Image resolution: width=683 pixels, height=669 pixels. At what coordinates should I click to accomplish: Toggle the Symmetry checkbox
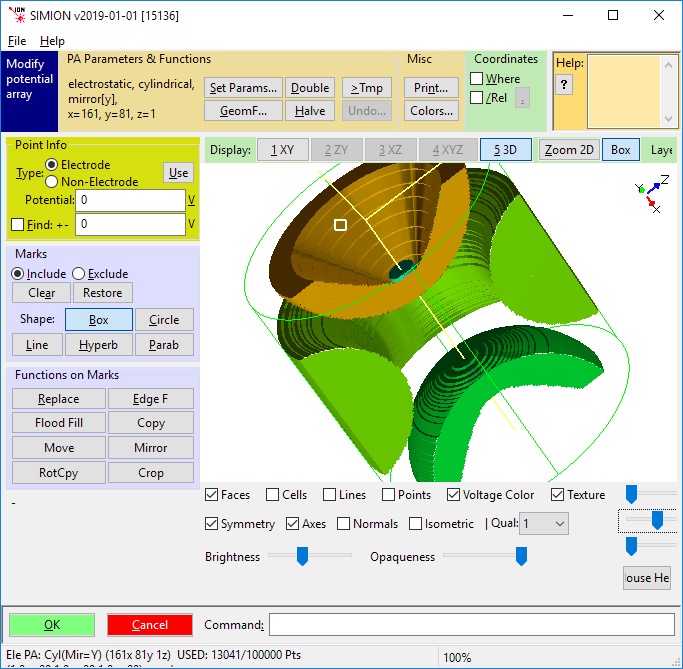211,524
